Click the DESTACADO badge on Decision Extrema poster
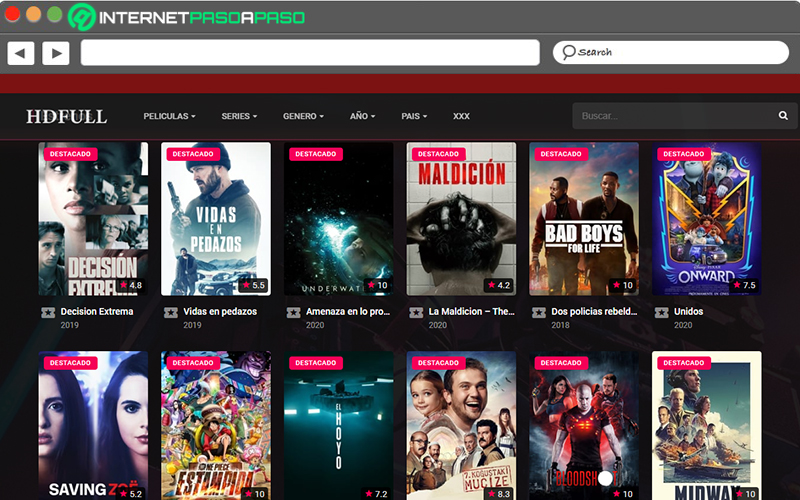The image size is (800, 500). point(70,154)
